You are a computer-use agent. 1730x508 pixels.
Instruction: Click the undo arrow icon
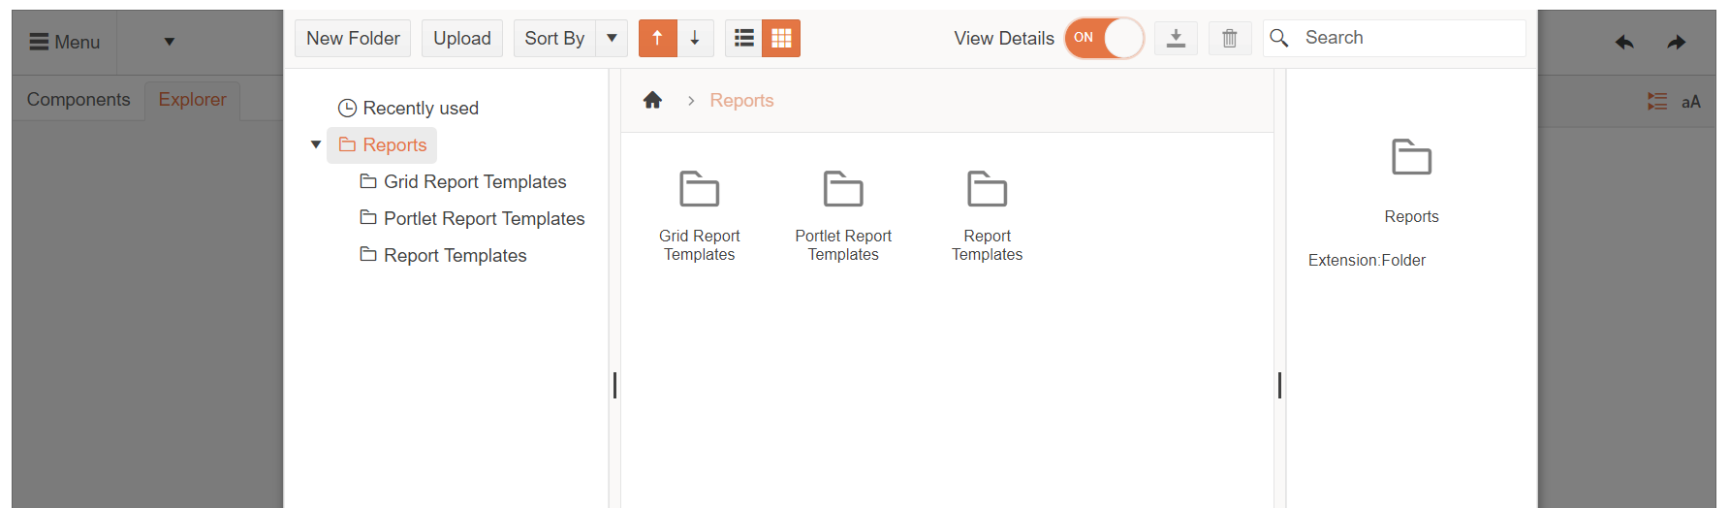point(1624,42)
